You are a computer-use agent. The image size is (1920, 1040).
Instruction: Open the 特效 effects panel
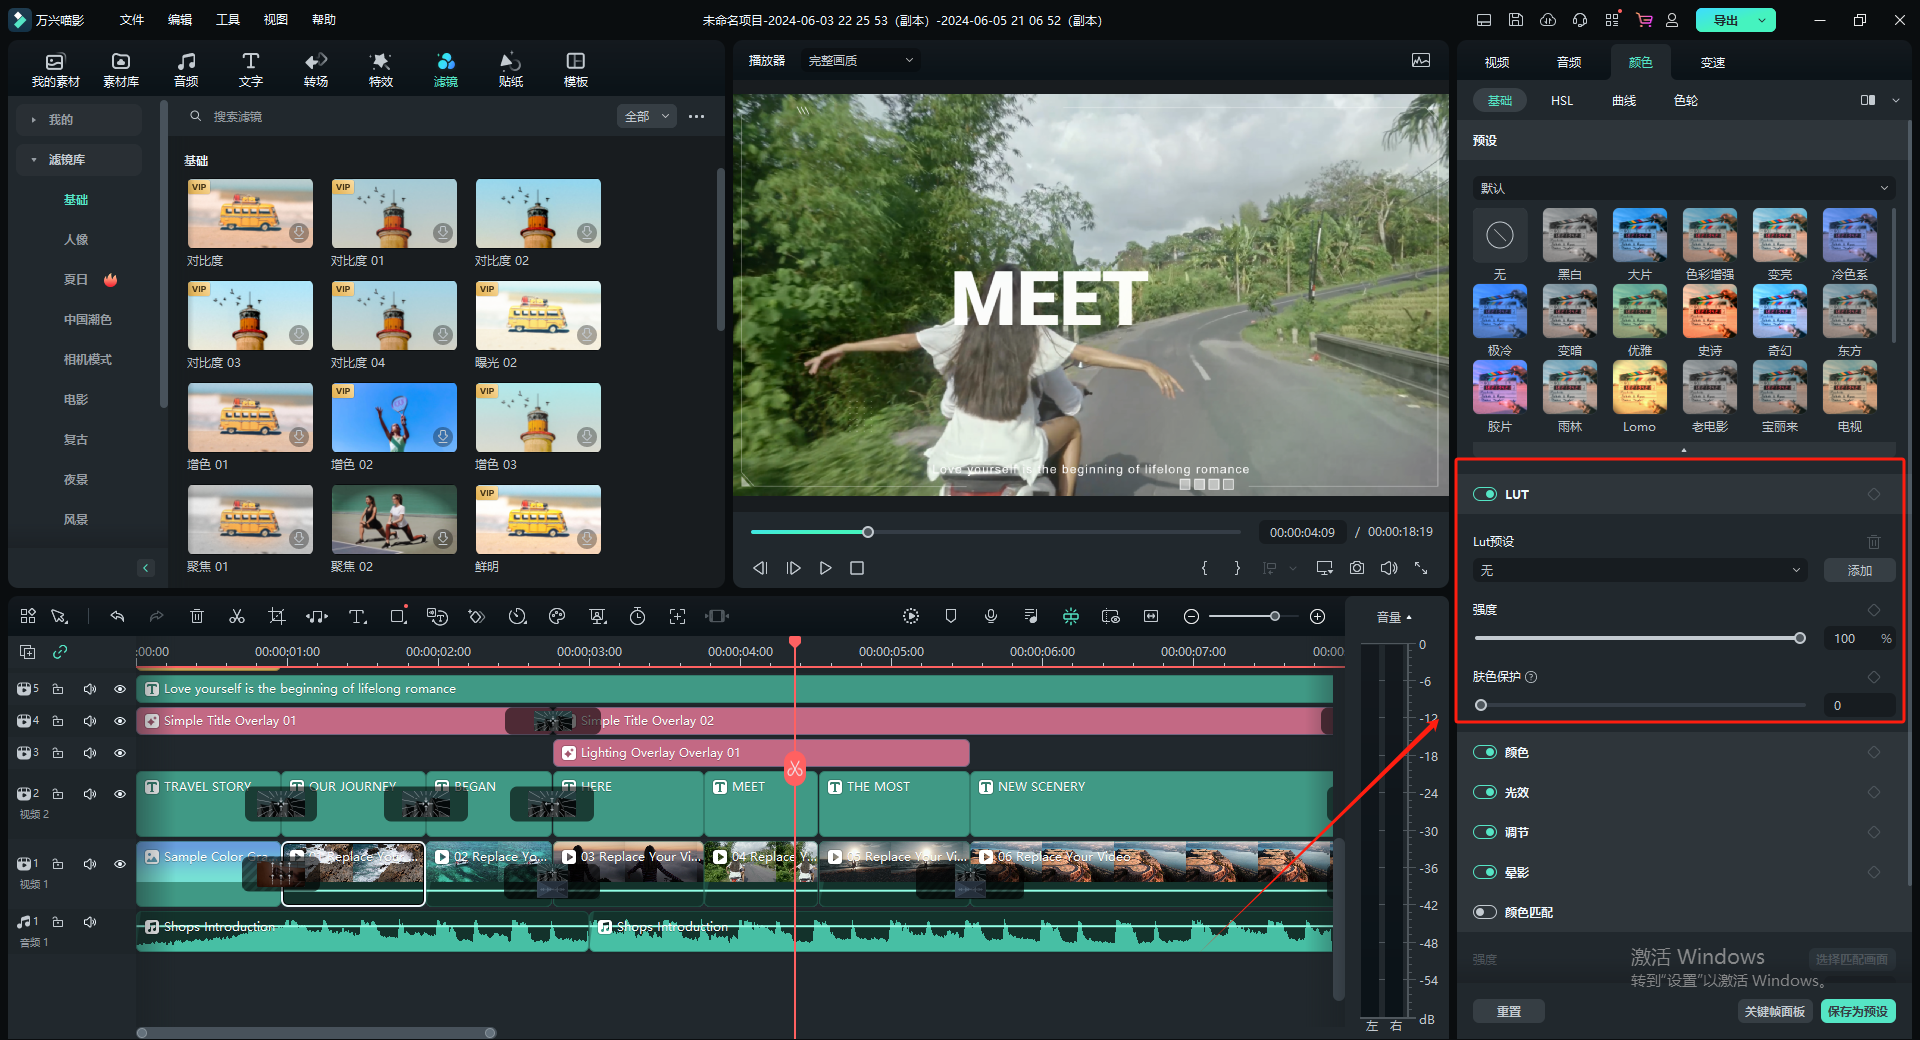tap(381, 70)
